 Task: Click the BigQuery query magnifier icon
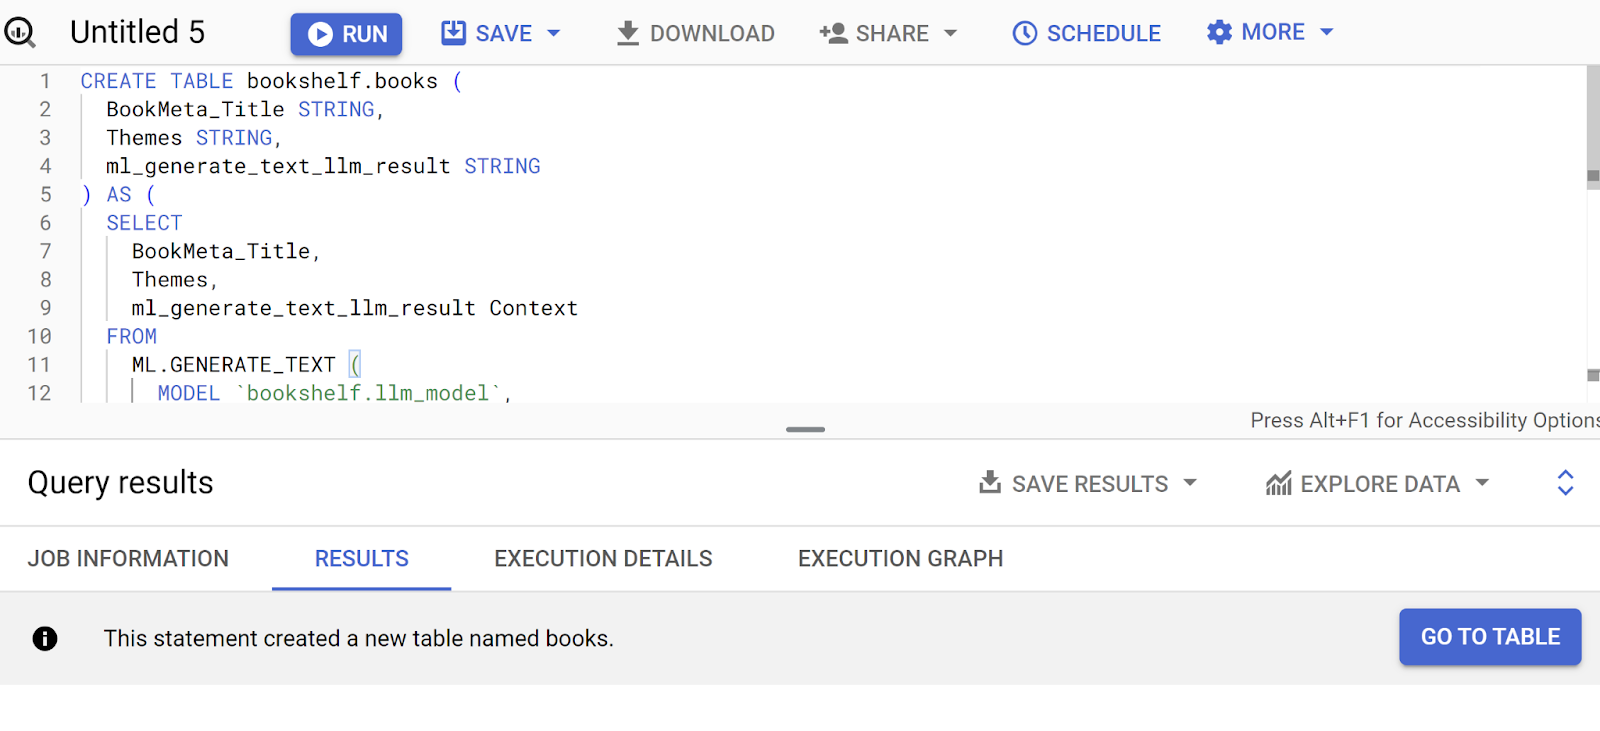pyautogui.click(x=20, y=33)
